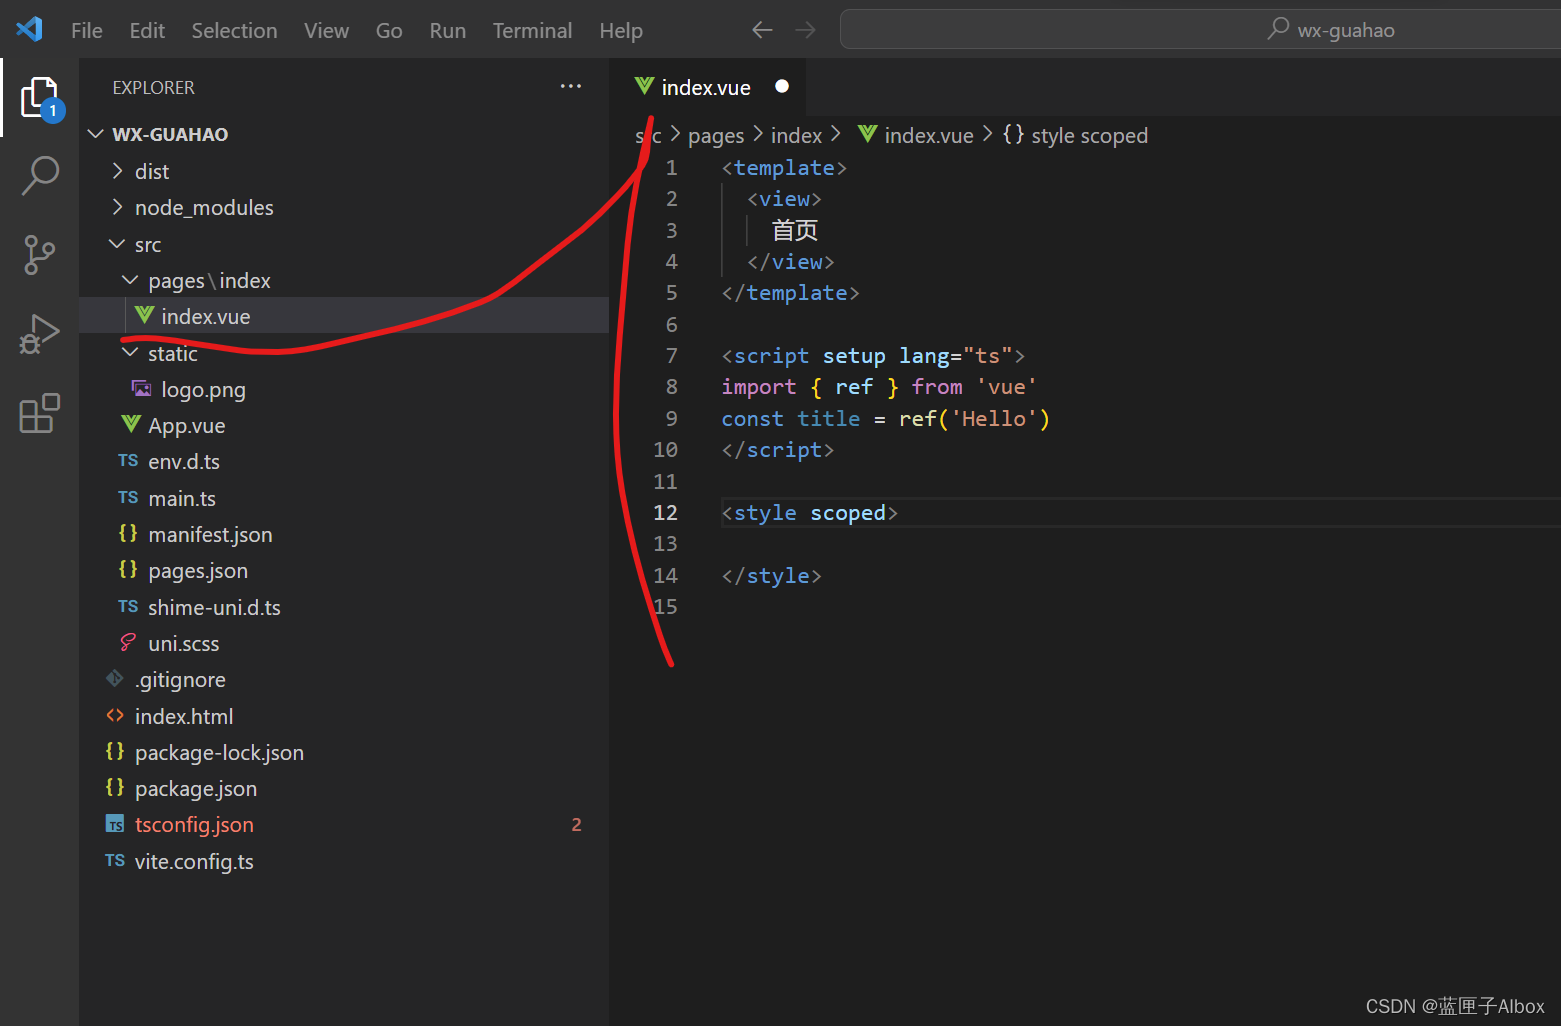1561x1026 pixels.
Task: Open package.json file name in the tree
Action: [x=196, y=788]
